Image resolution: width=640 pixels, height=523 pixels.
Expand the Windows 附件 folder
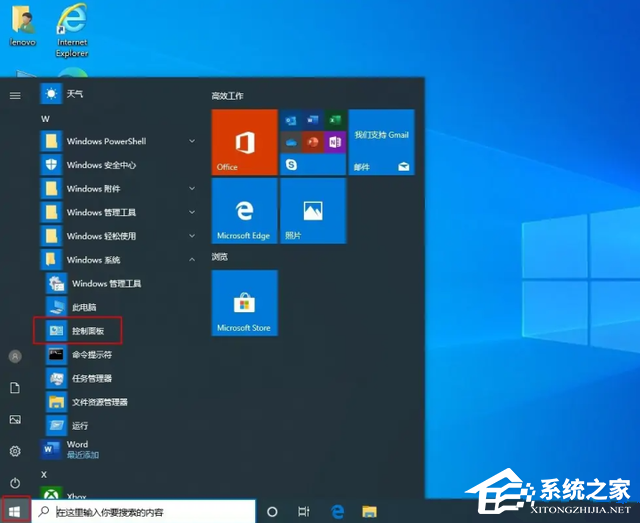point(118,189)
